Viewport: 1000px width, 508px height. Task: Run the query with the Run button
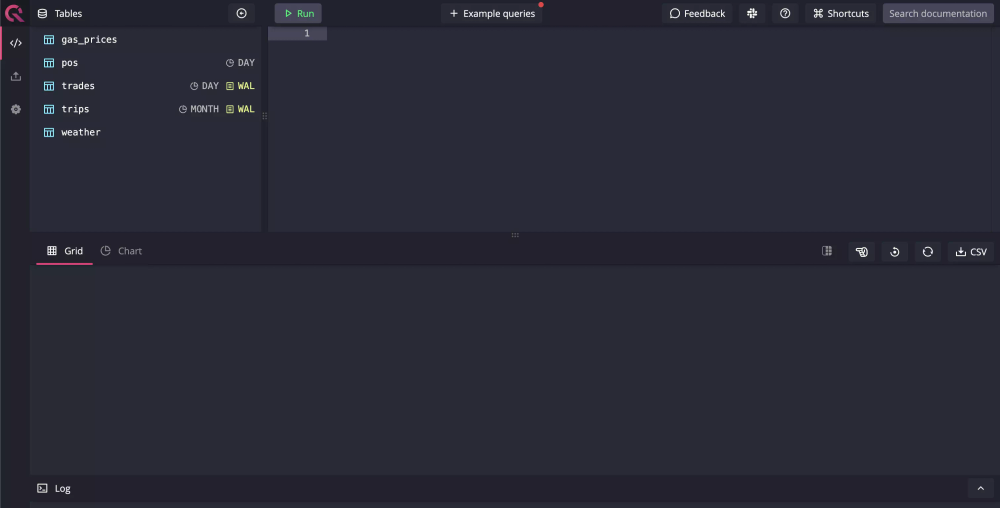point(298,13)
